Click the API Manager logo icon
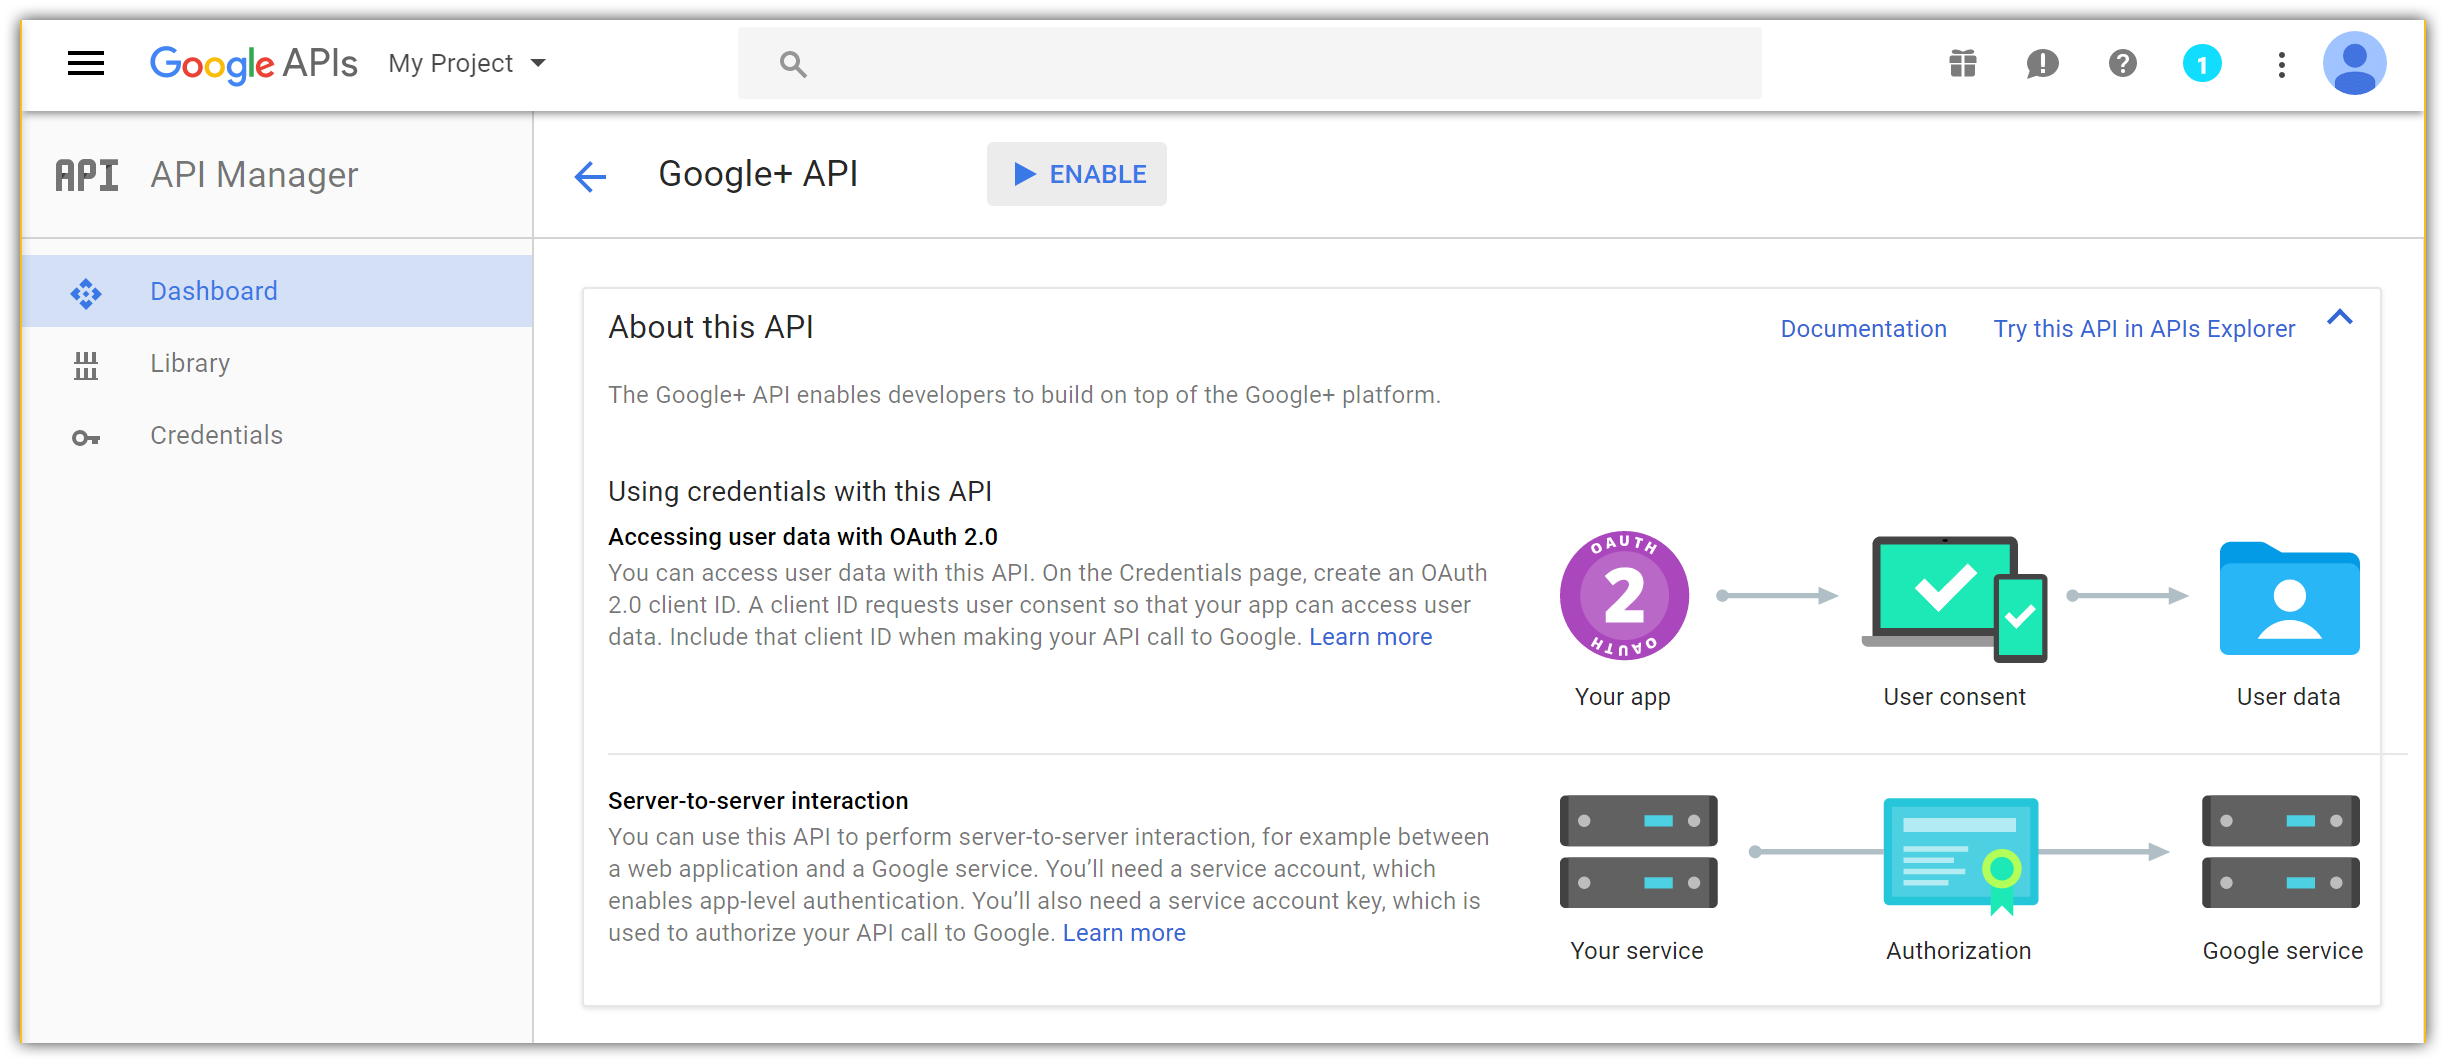 click(86, 175)
